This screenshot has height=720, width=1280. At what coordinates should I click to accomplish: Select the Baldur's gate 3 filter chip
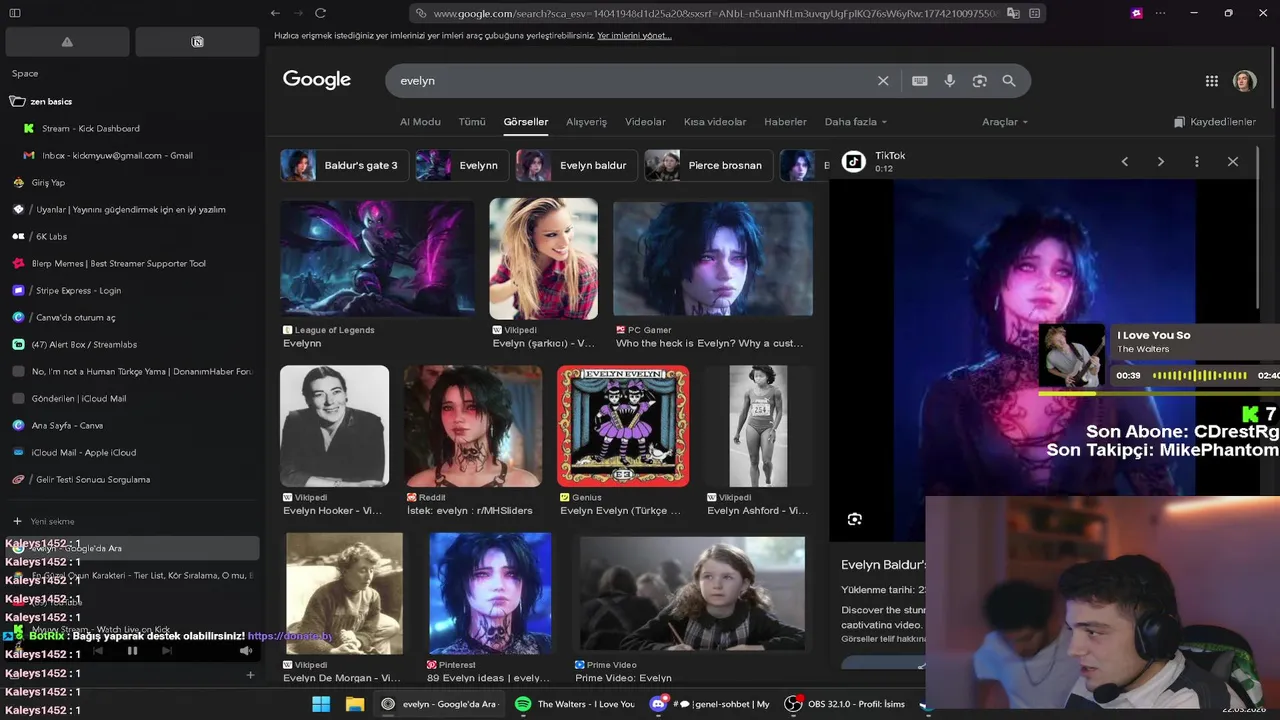344,165
